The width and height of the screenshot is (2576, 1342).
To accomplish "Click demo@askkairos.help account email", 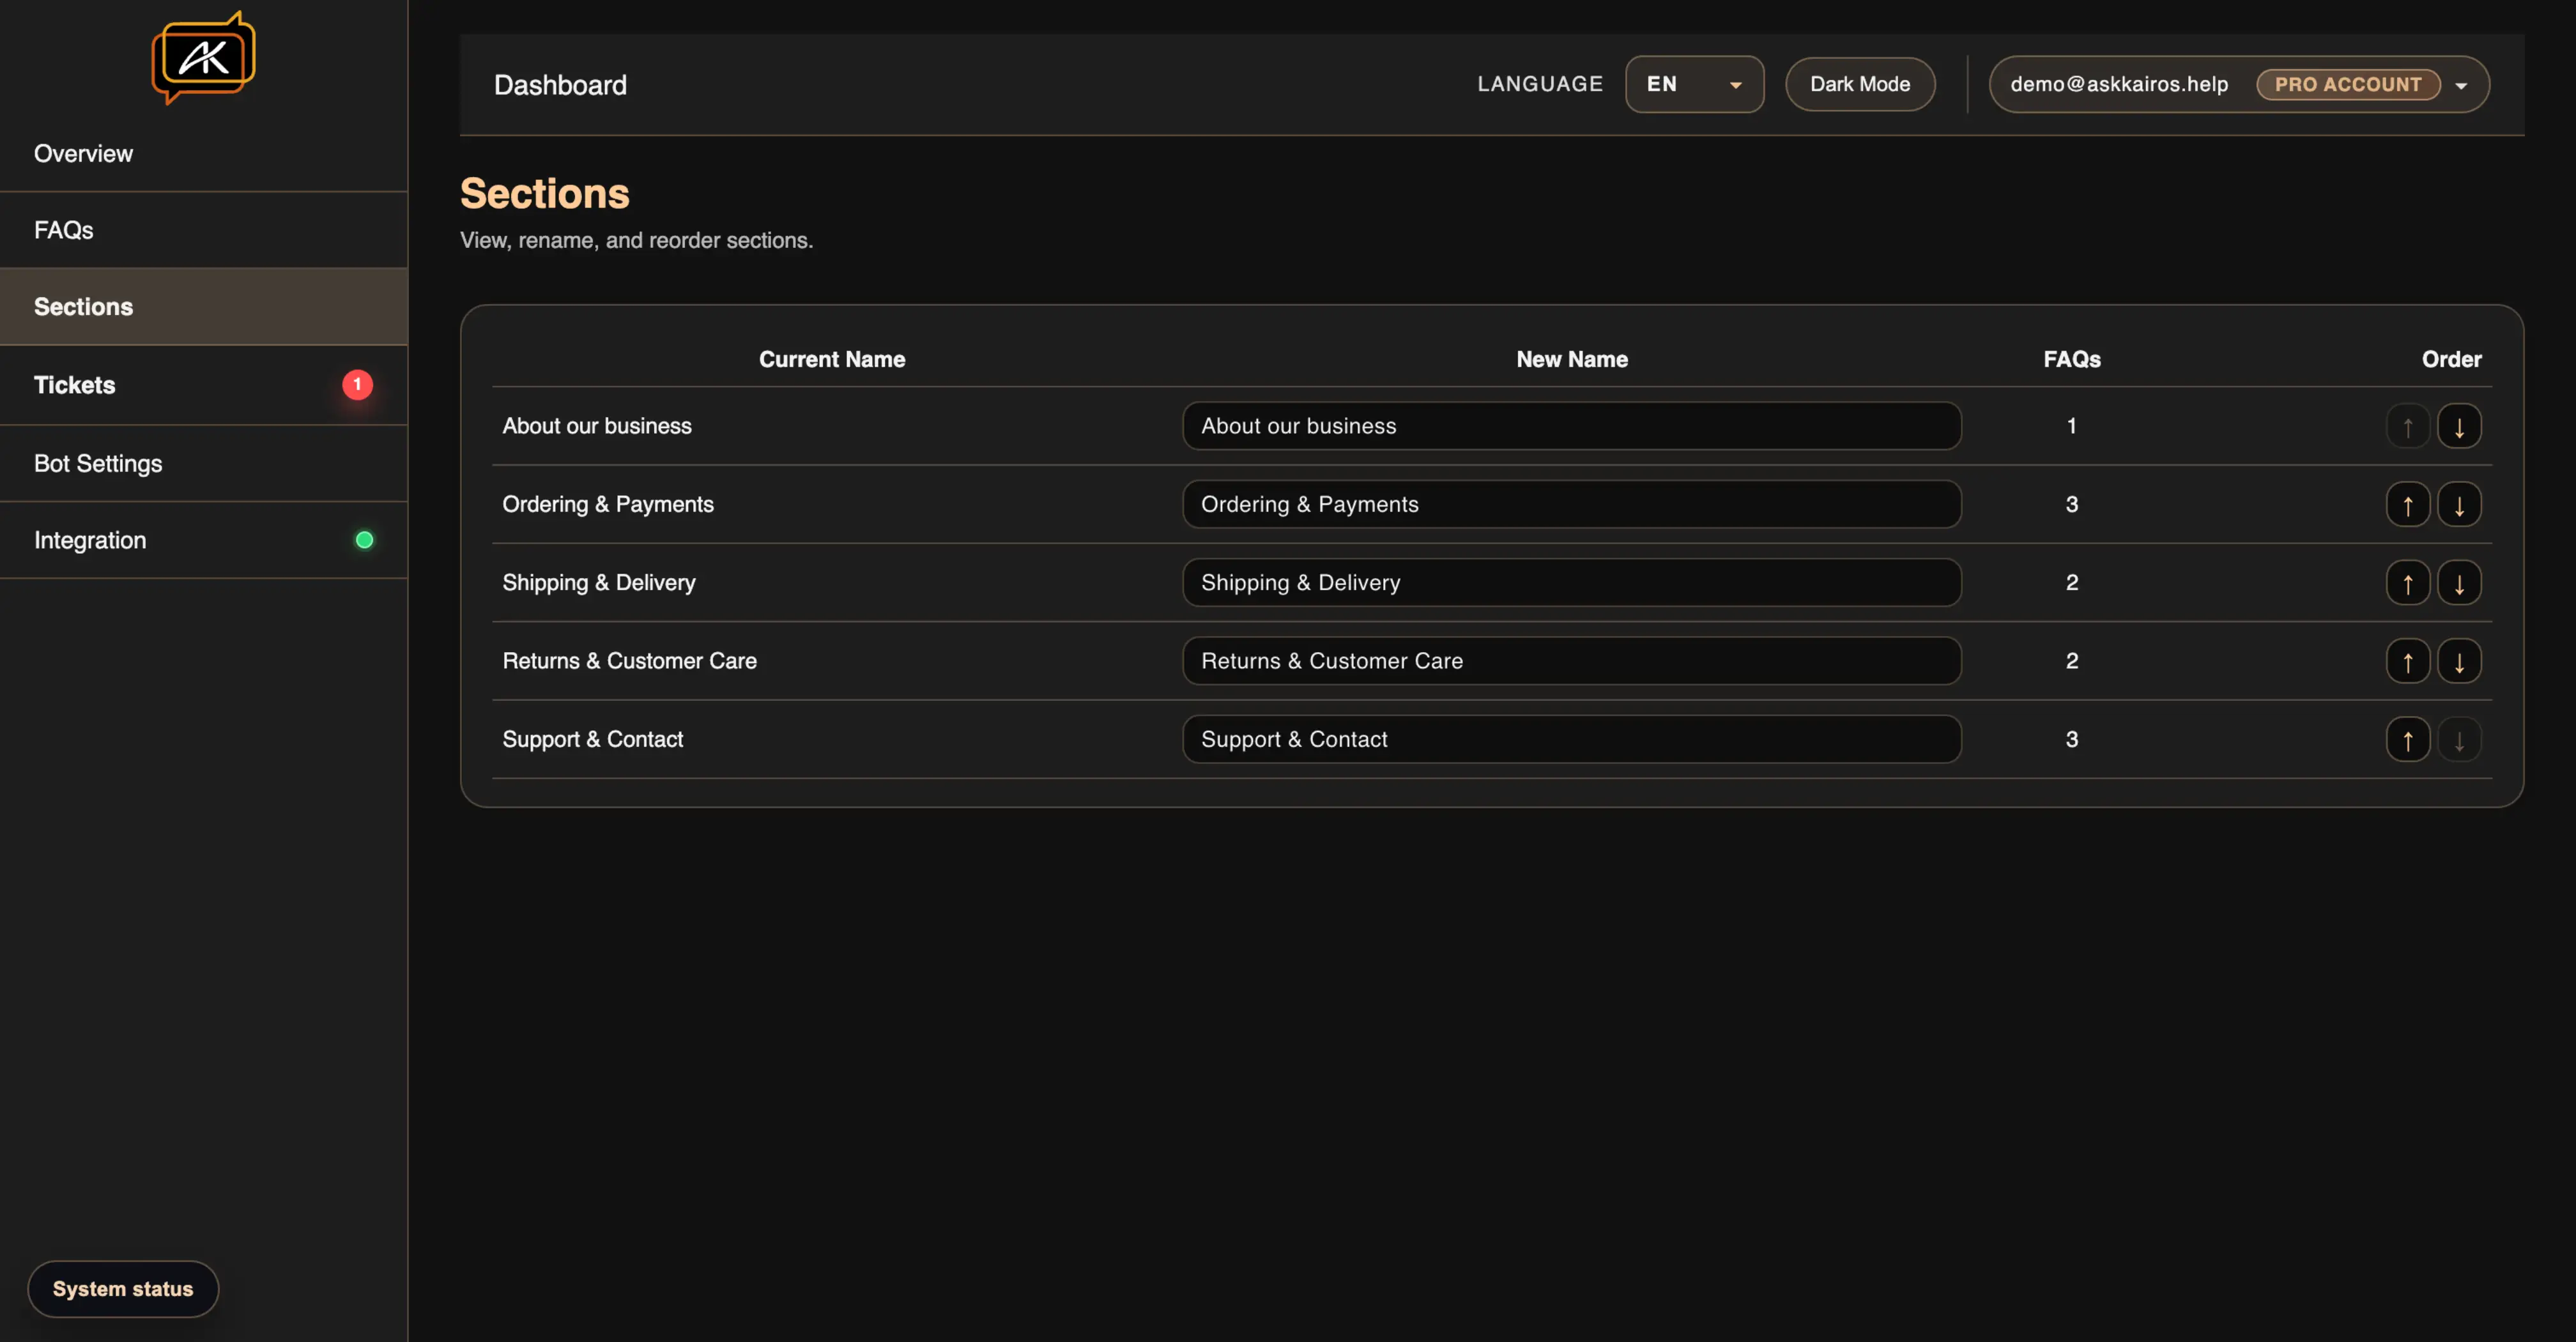I will (2118, 84).
